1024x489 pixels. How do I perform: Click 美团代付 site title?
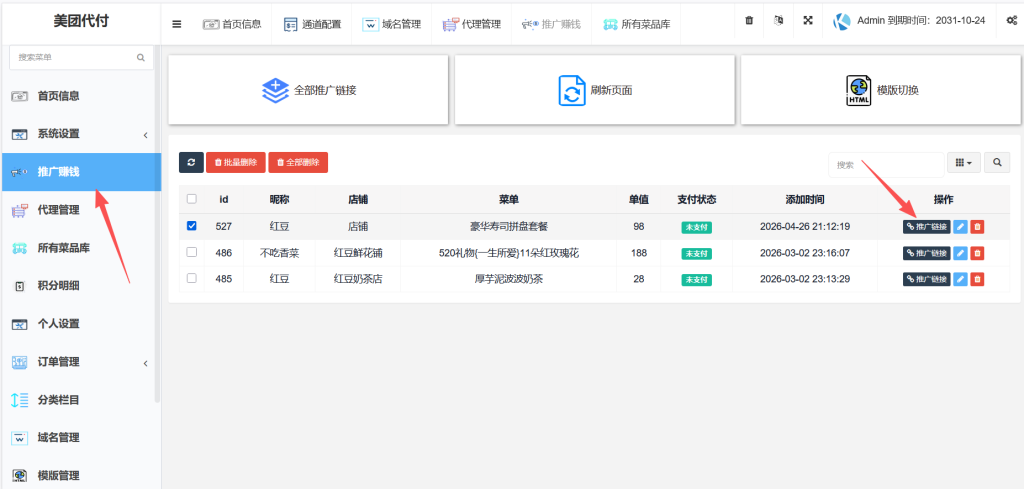[x=81, y=22]
